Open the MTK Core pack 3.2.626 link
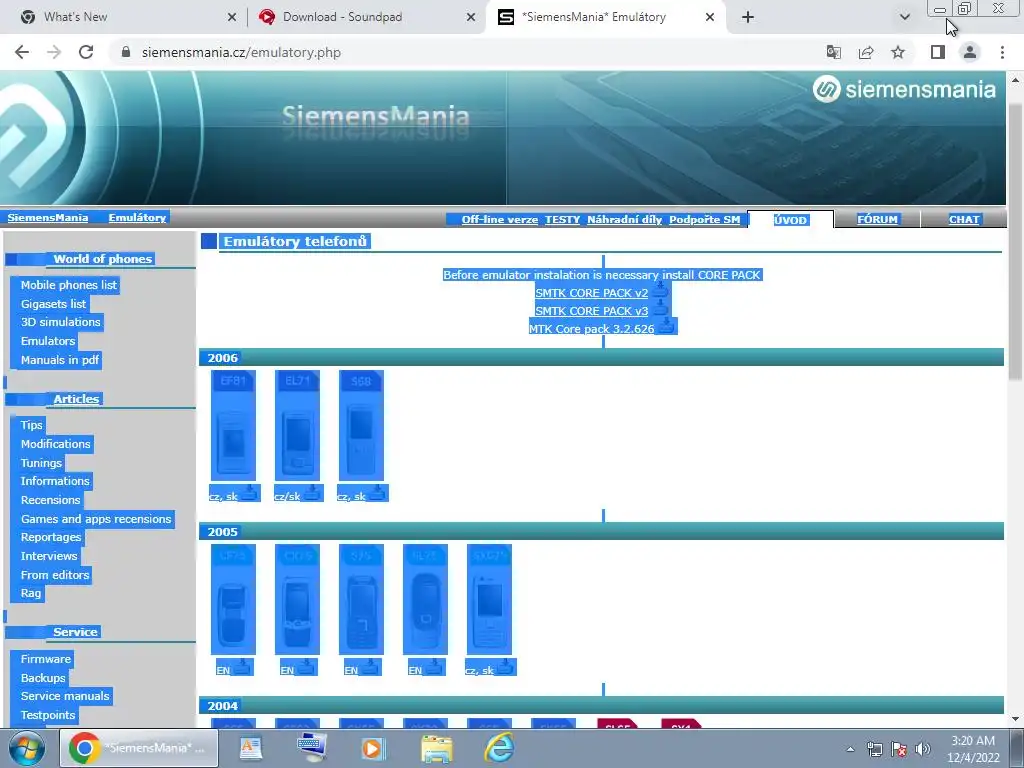 pyautogui.click(x=592, y=328)
